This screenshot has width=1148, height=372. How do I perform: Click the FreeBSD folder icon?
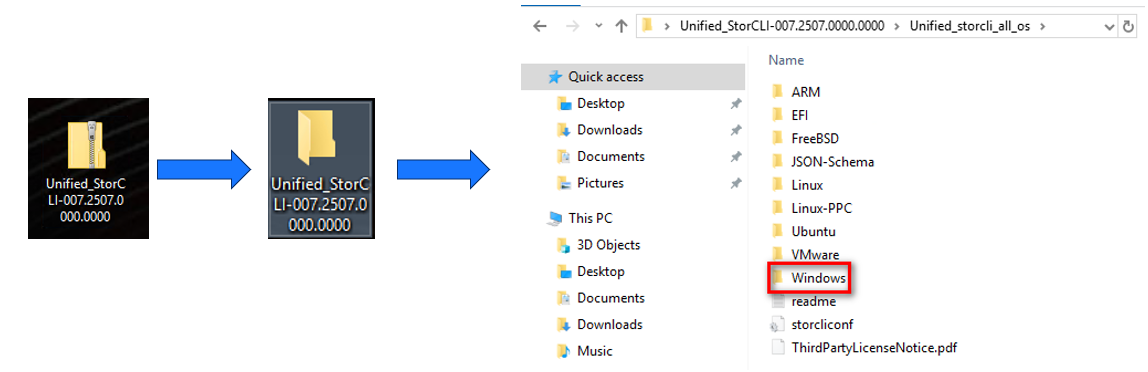coord(778,138)
